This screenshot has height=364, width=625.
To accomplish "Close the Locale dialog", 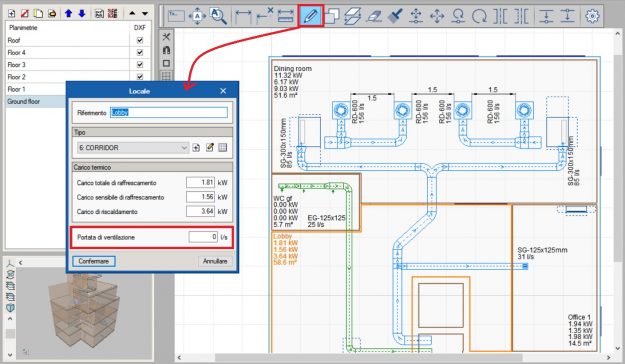I will (223, 91).
